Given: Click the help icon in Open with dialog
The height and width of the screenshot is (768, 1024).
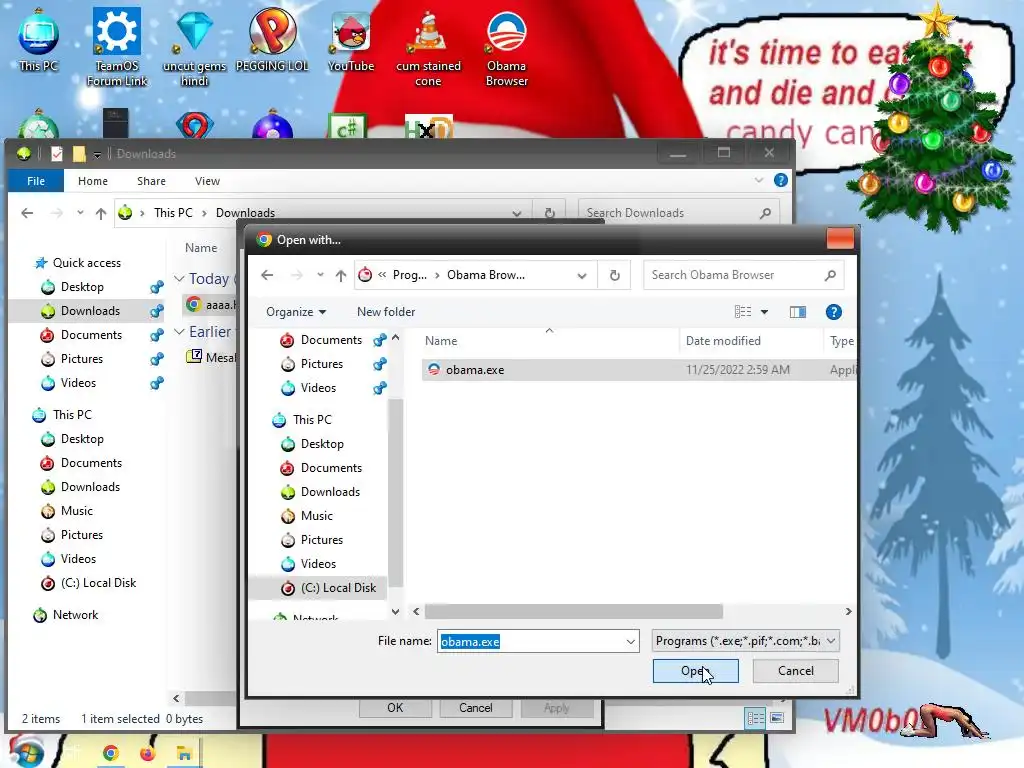Looking at the screenshot, I should tap(833, 312).
